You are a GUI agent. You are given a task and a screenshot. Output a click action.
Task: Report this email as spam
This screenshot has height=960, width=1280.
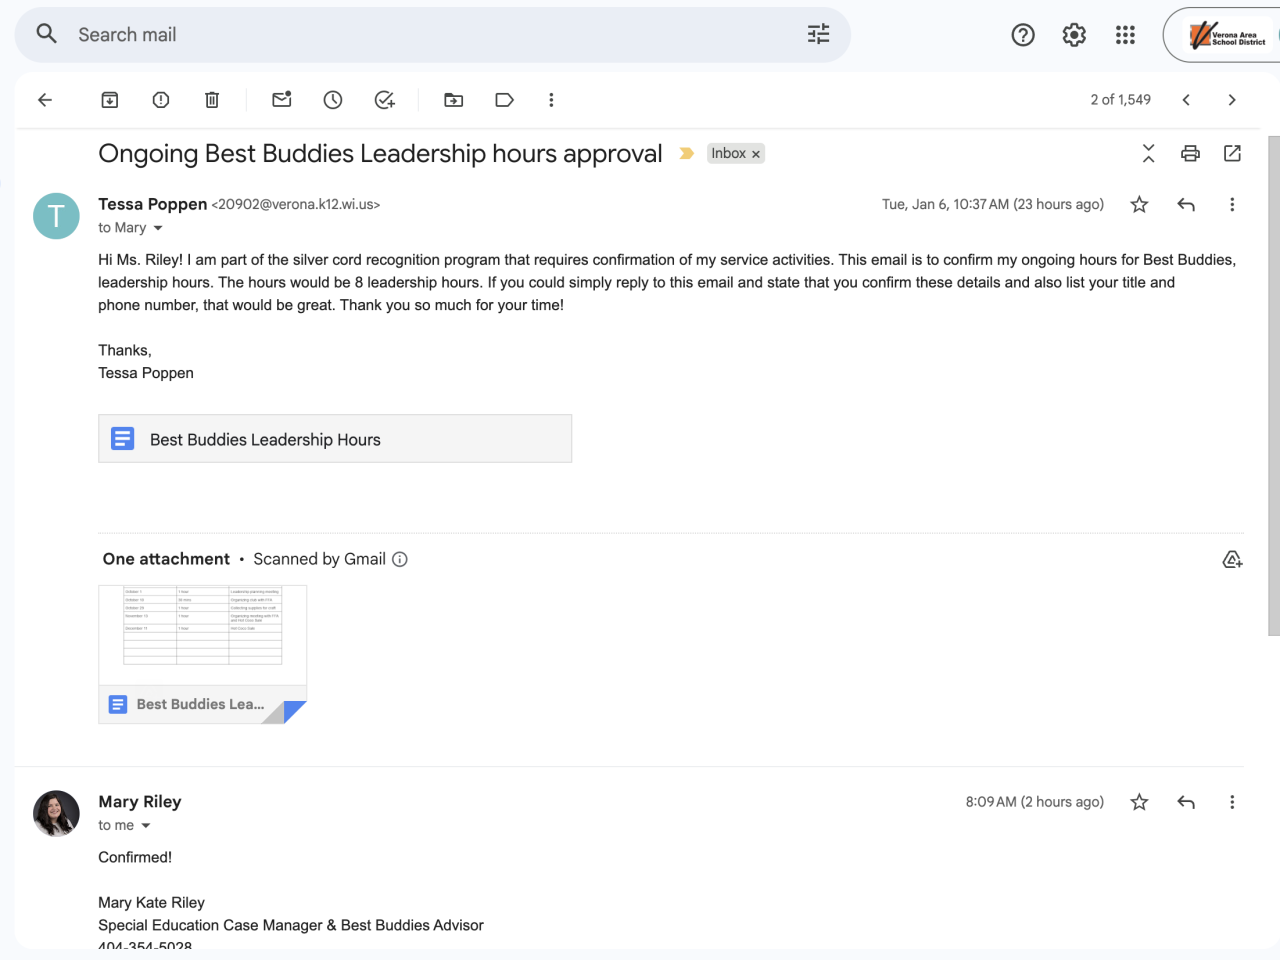[161, 100]
